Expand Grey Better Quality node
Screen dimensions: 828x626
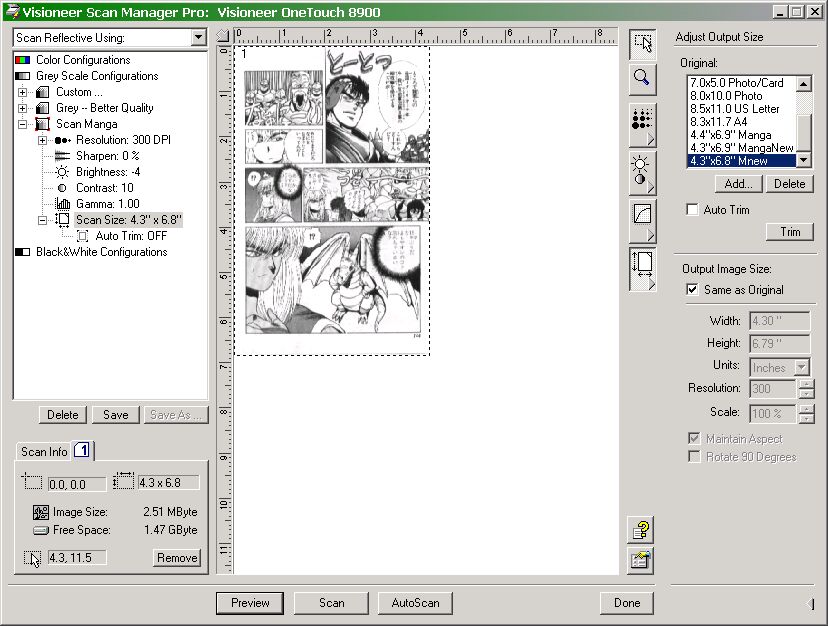[23, 108]
